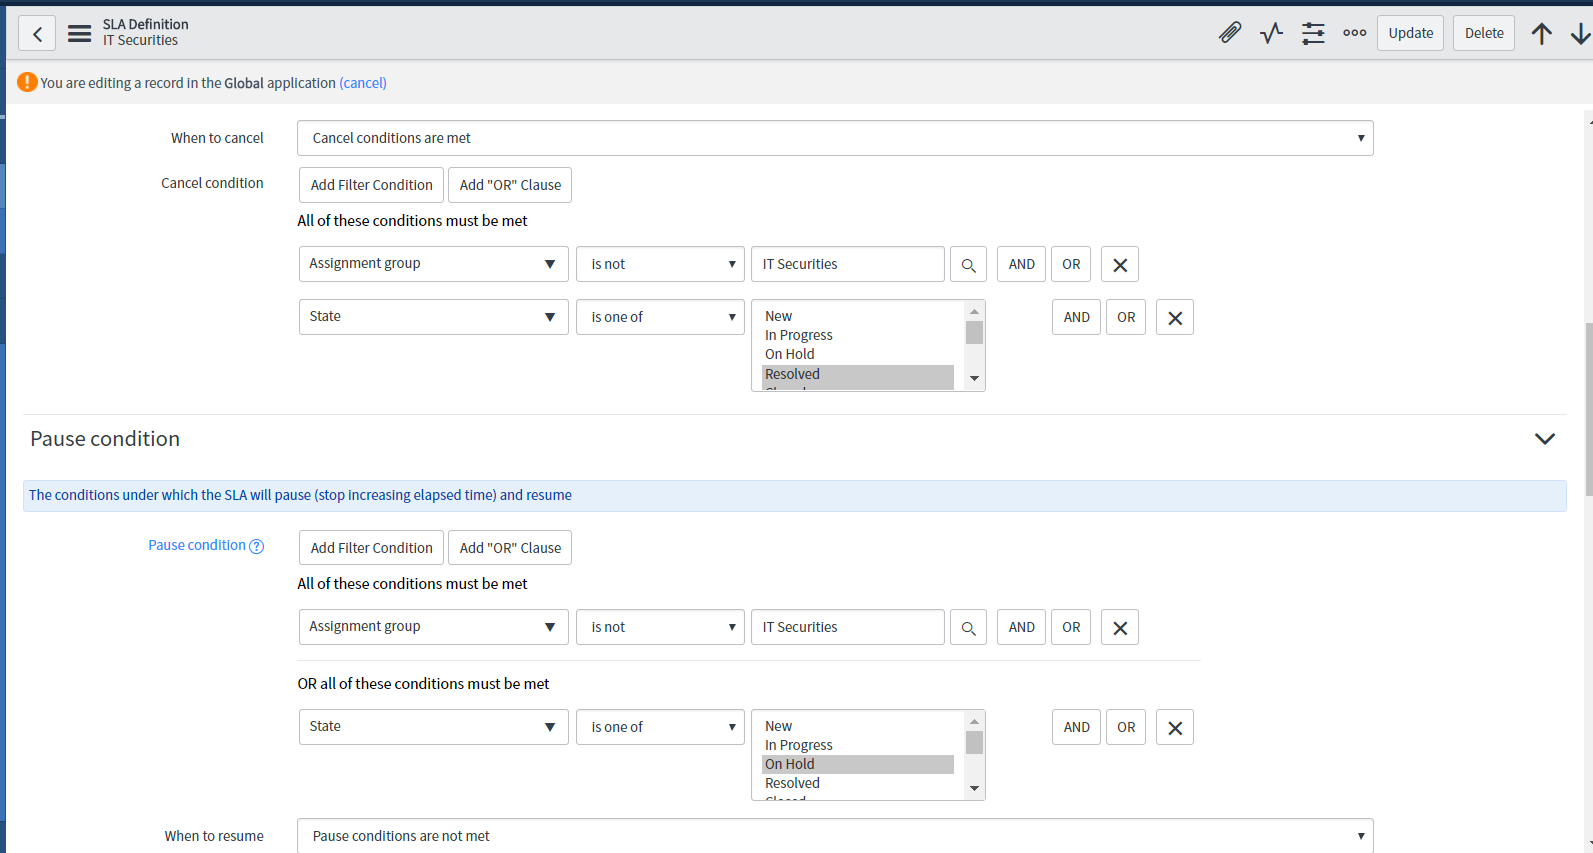Add AND to Assignment group row in Cancel condition

pos(1022,265)
